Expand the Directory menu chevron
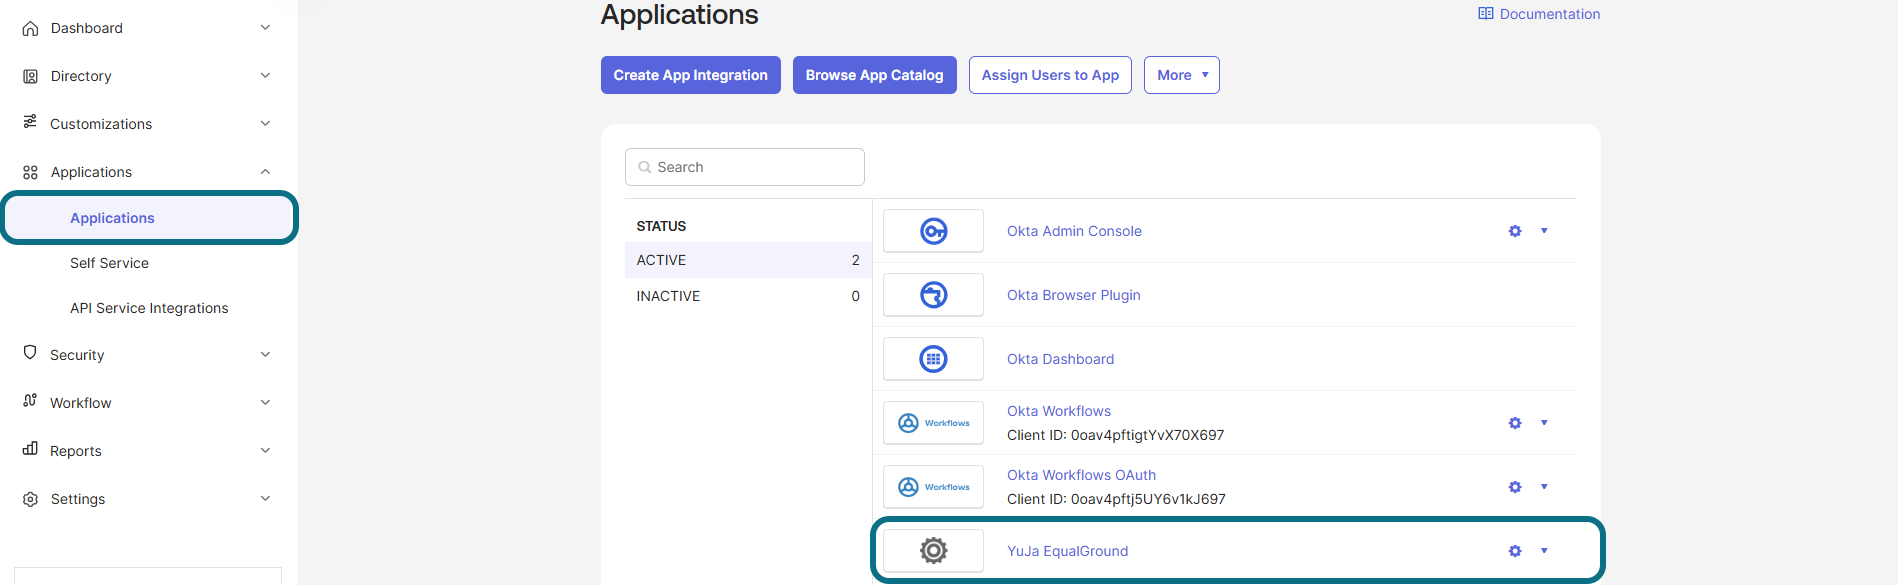The width and height of the screenshot is (1898, 585). [265, 76]
